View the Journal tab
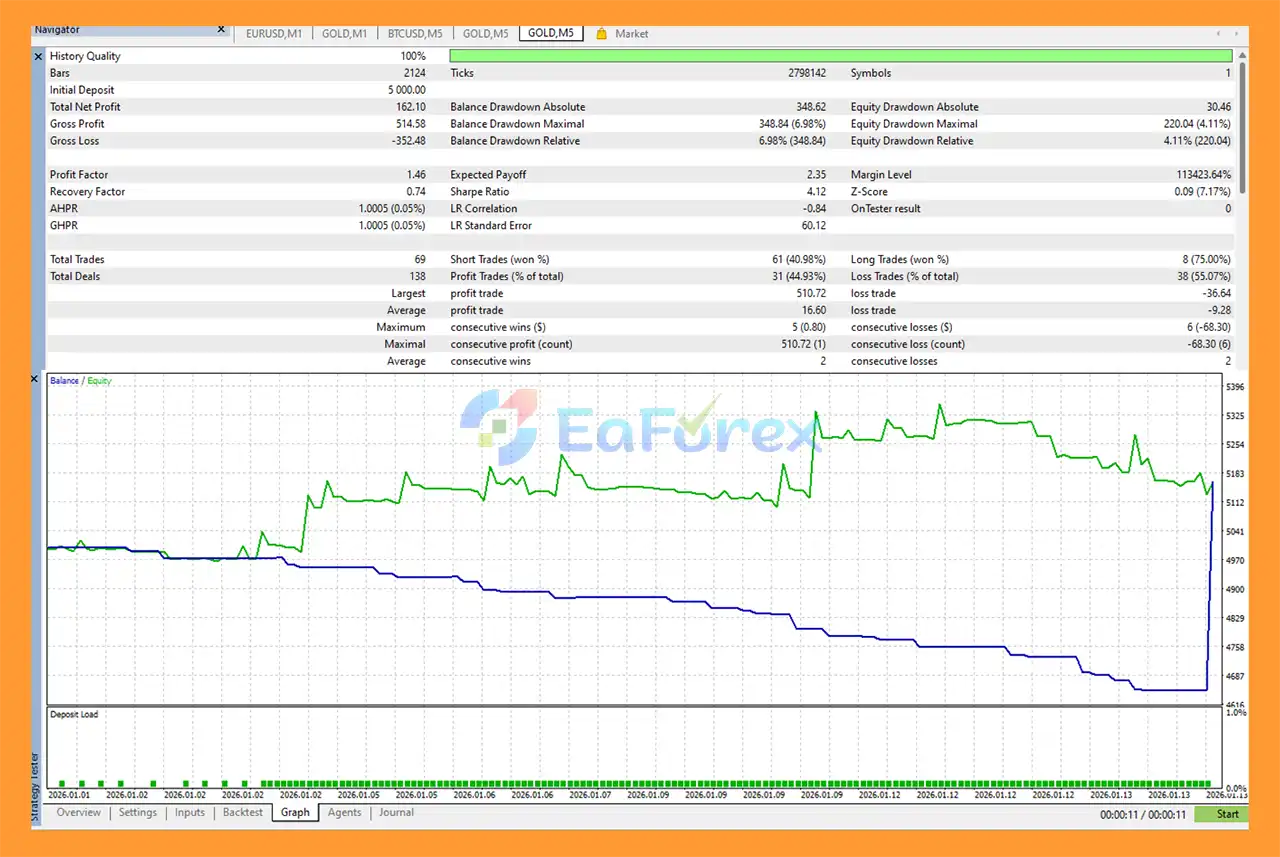 [x=396, y=812]
